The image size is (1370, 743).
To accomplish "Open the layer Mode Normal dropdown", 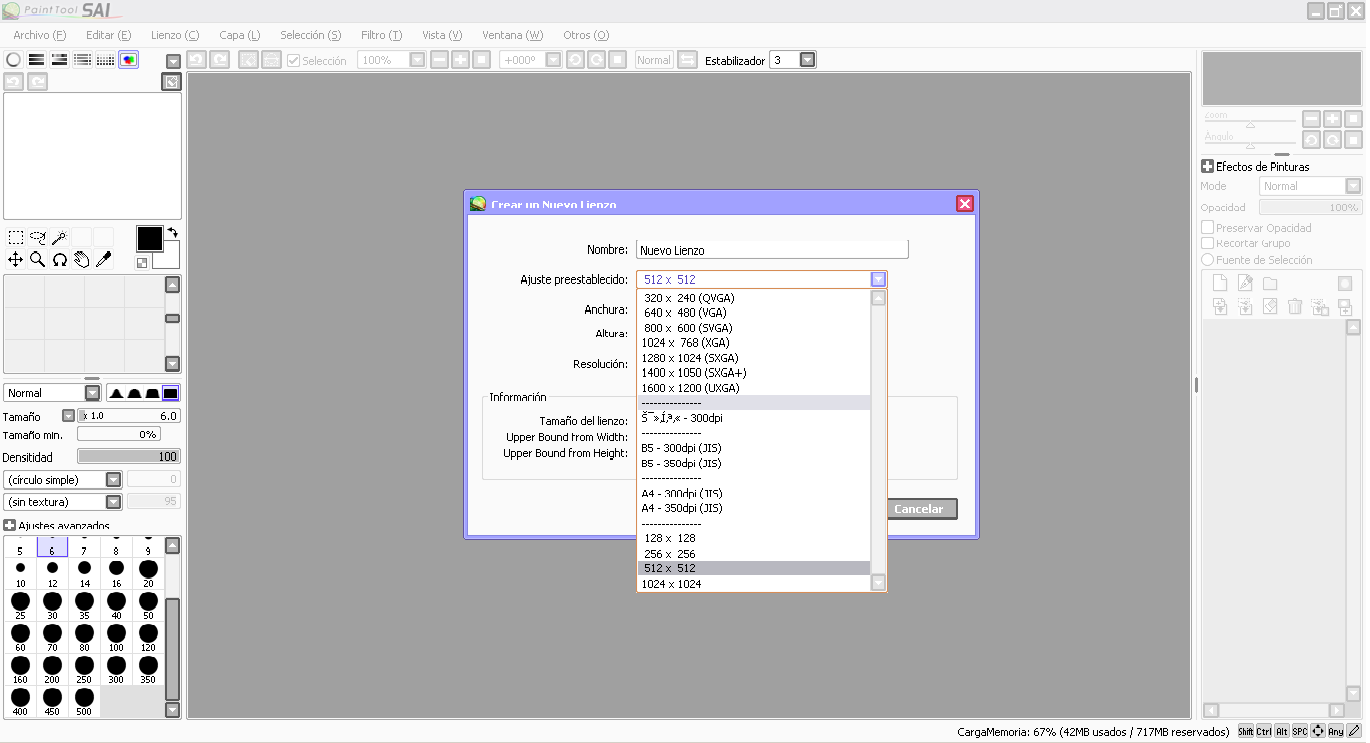I will click(x=1353, y=186).
